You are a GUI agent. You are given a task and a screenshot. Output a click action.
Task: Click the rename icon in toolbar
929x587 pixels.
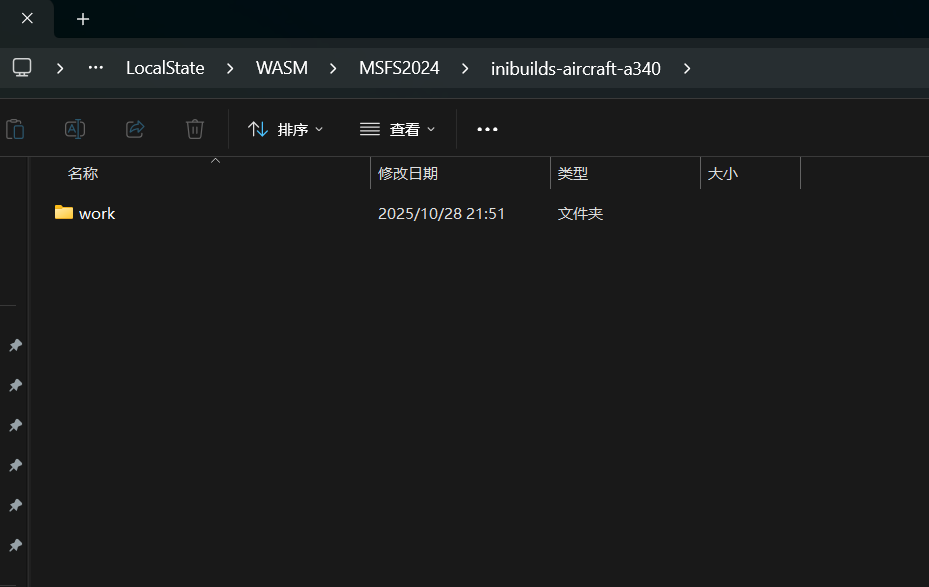click(75, 129)
